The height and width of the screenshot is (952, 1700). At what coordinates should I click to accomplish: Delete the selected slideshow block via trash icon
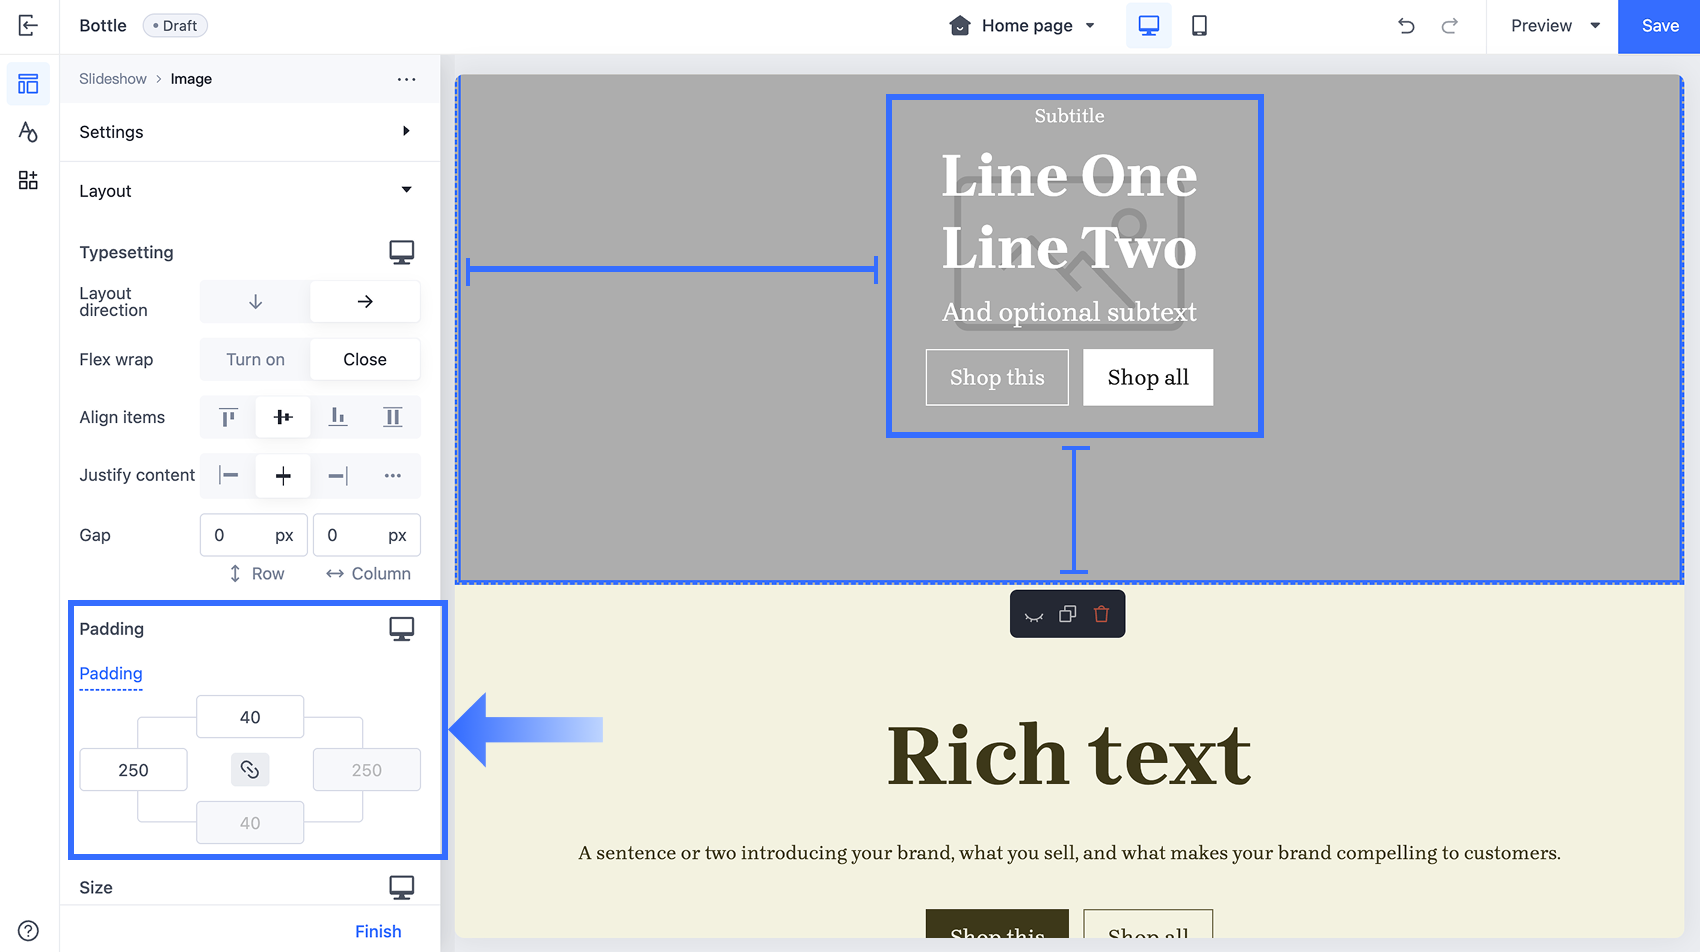1101,614
